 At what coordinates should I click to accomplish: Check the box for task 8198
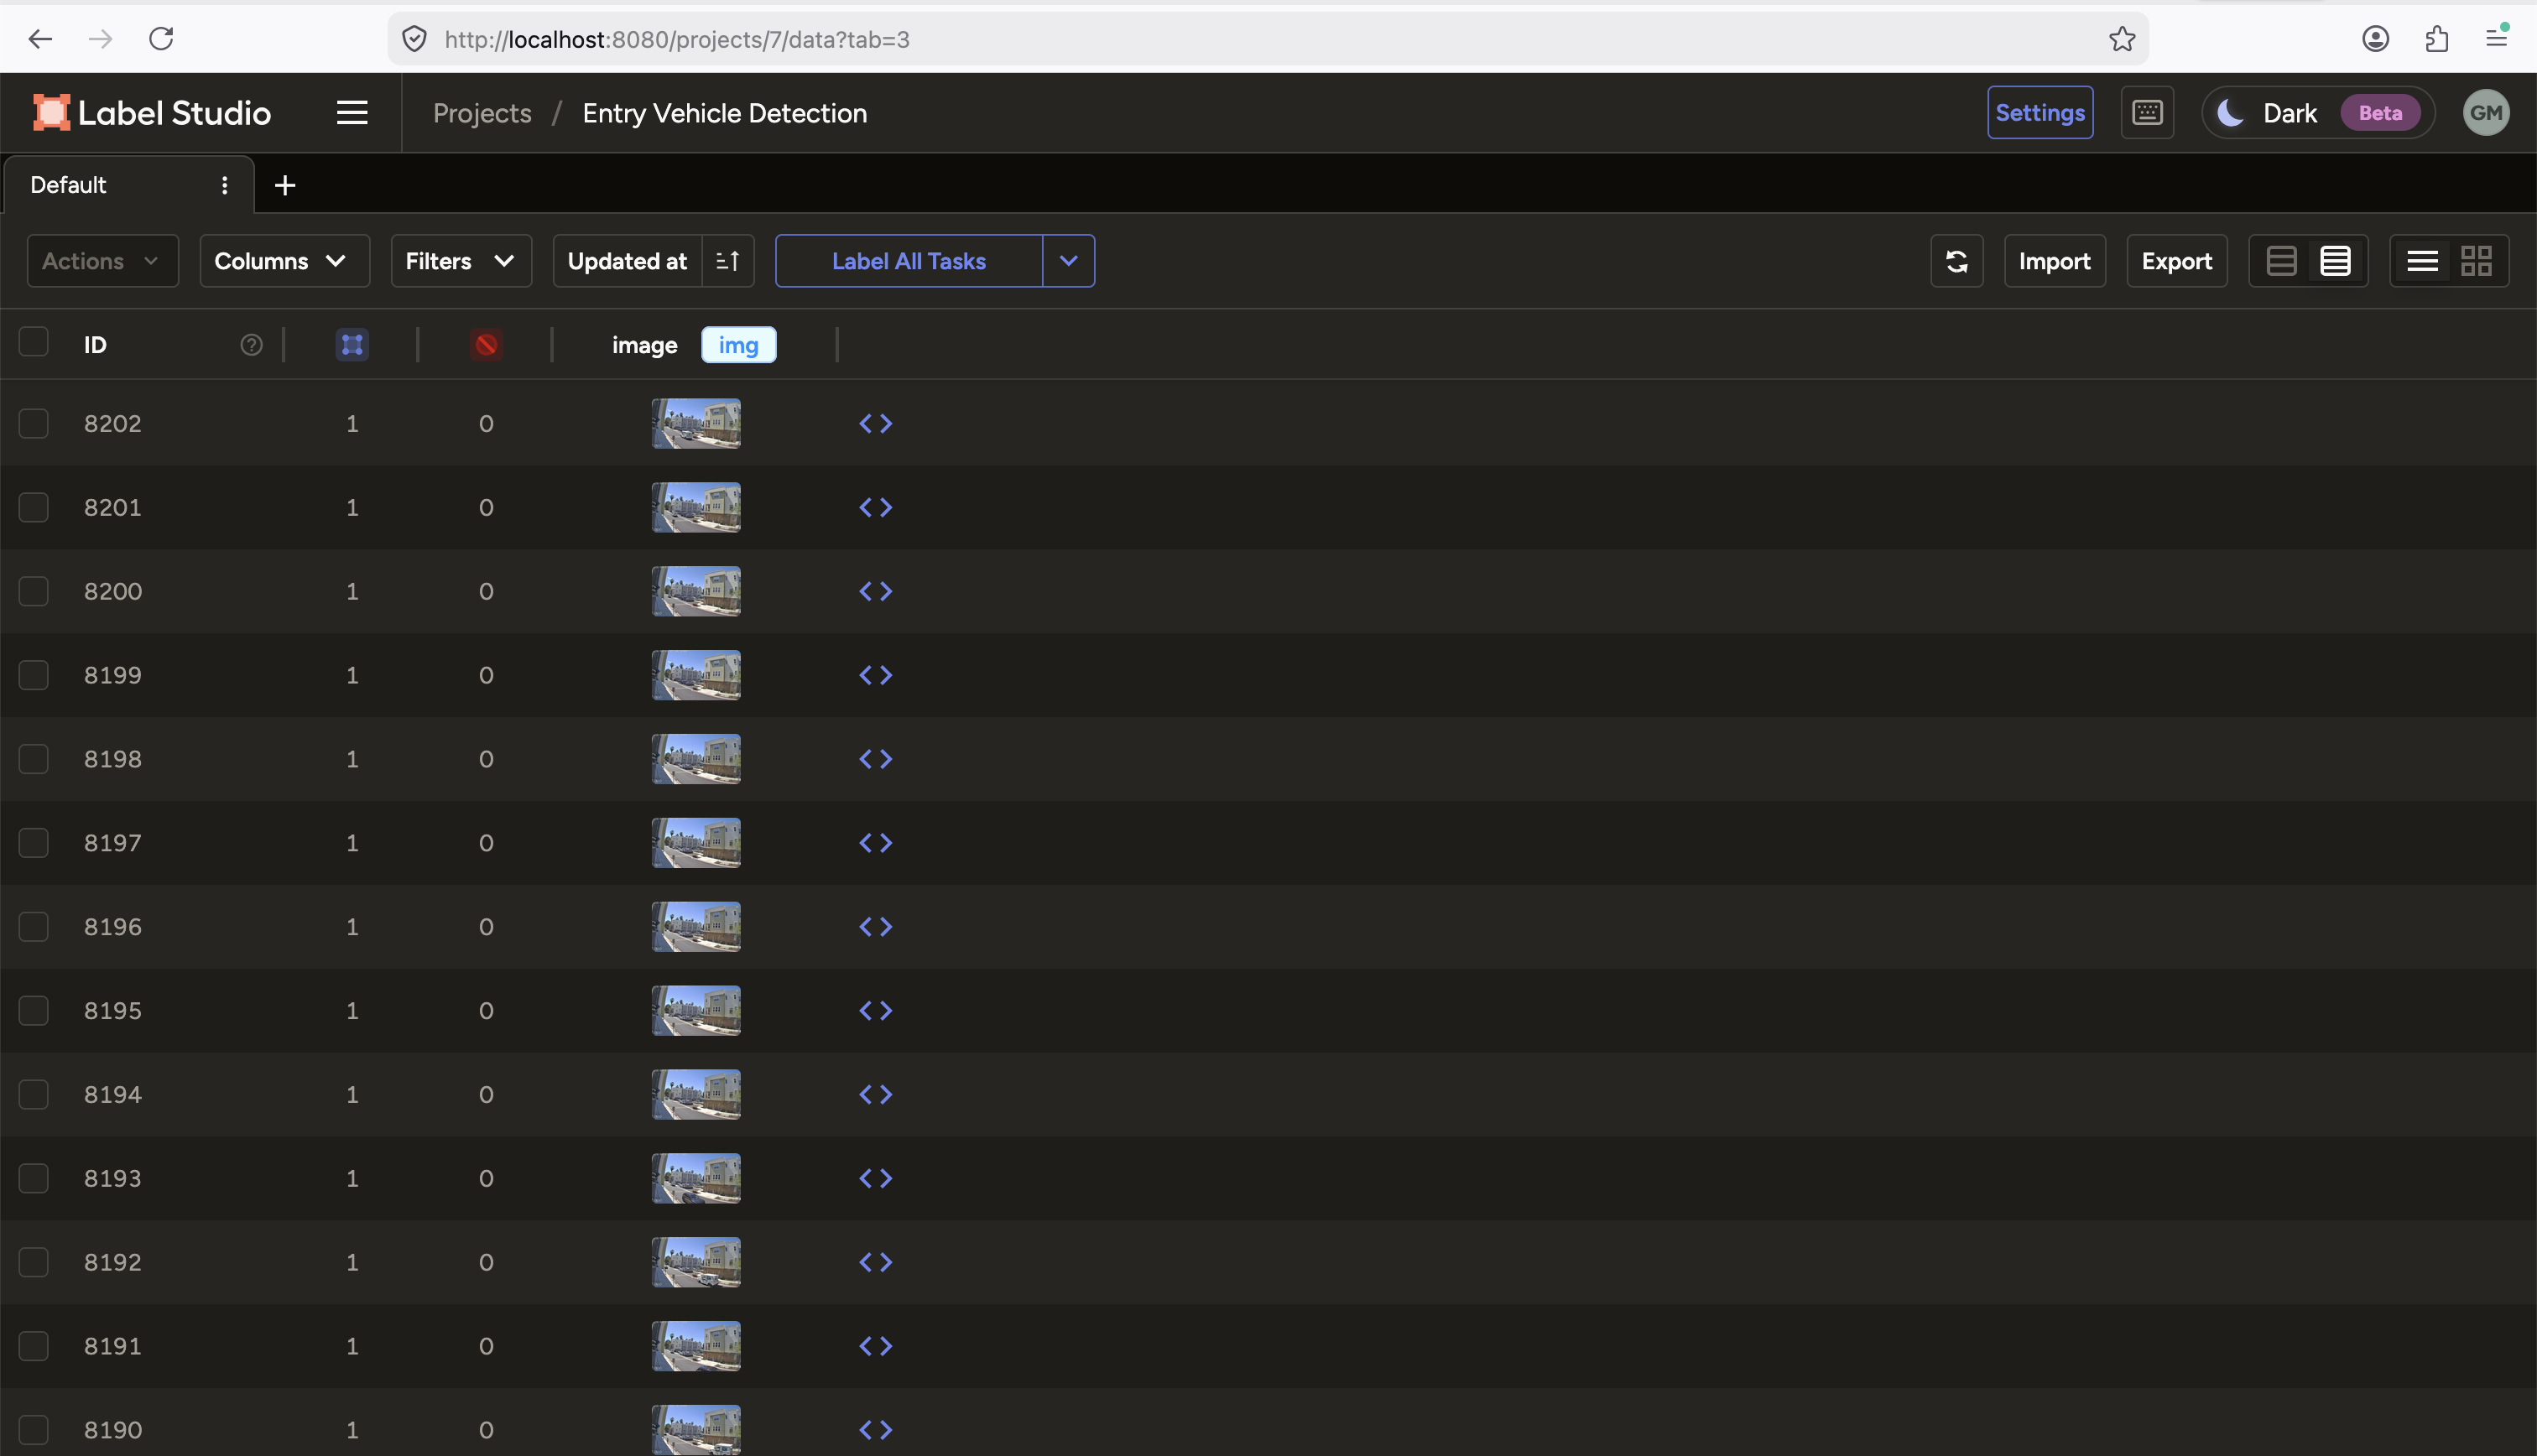(x=34, y=759)
